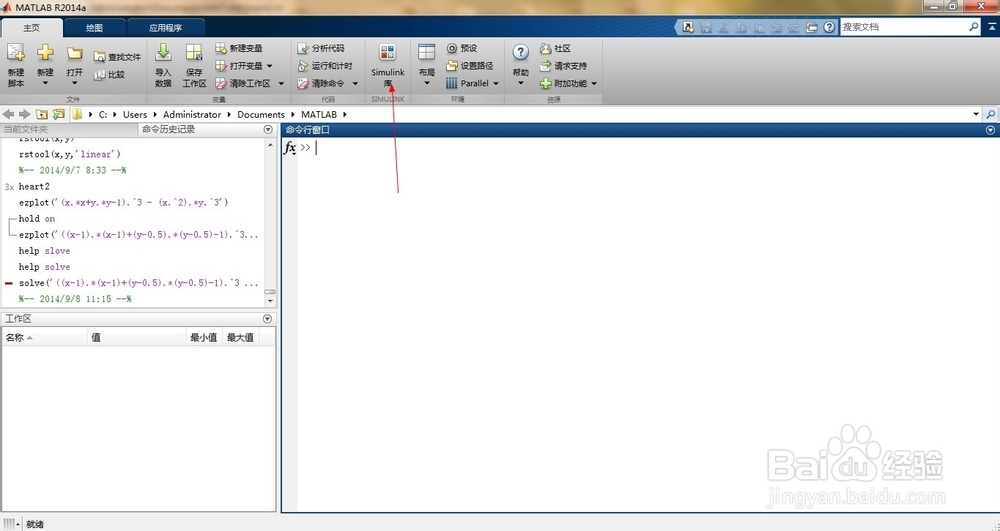Click the Users segment in the path
The image size is (1000, 531).
[x=135, y=114]
